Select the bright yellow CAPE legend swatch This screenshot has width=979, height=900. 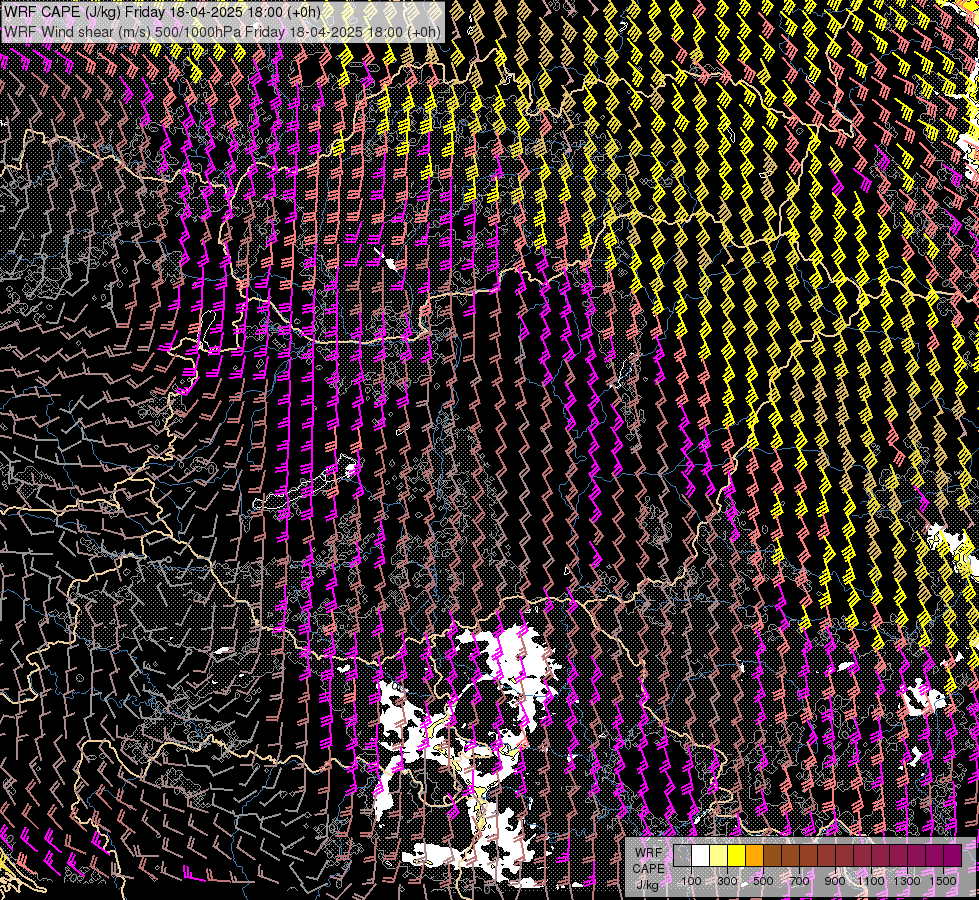(737, 855)
